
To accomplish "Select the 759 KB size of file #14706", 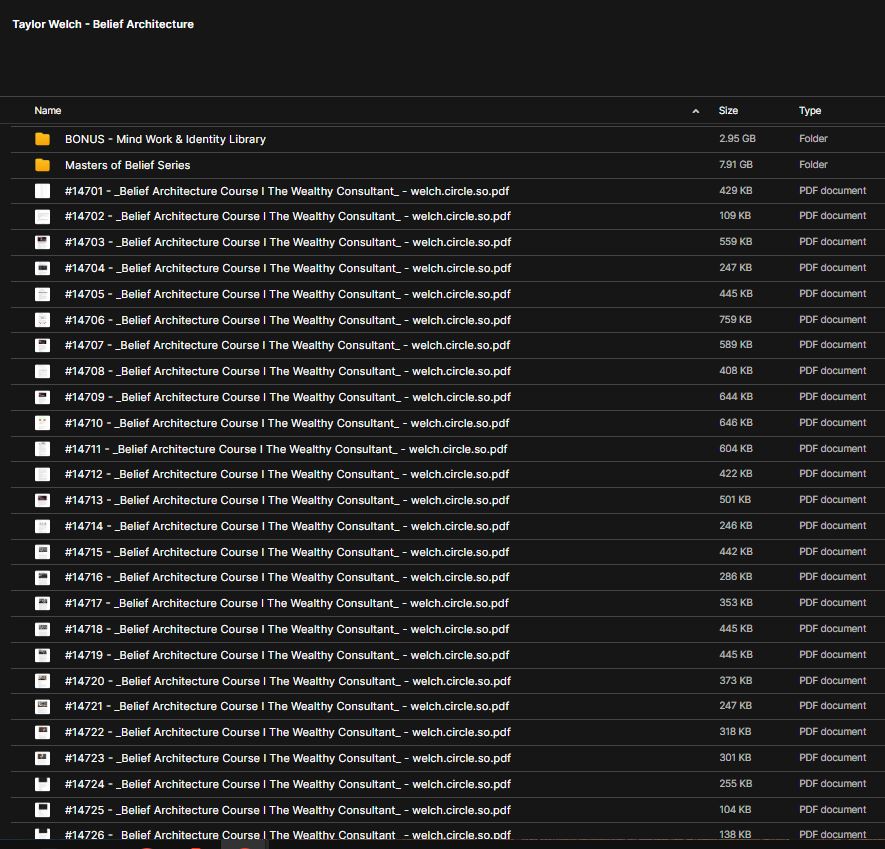I will 735,320.
